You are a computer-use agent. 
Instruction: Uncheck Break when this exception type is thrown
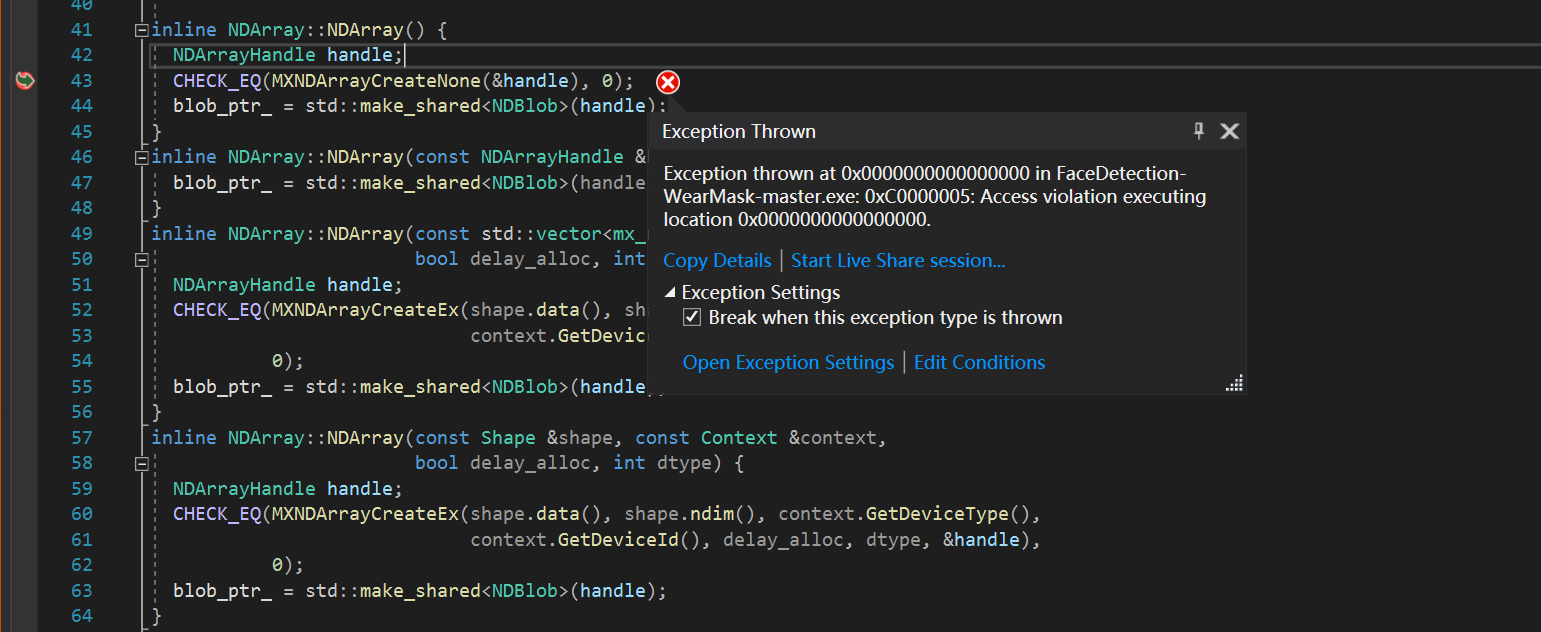[x=692, y=317]
